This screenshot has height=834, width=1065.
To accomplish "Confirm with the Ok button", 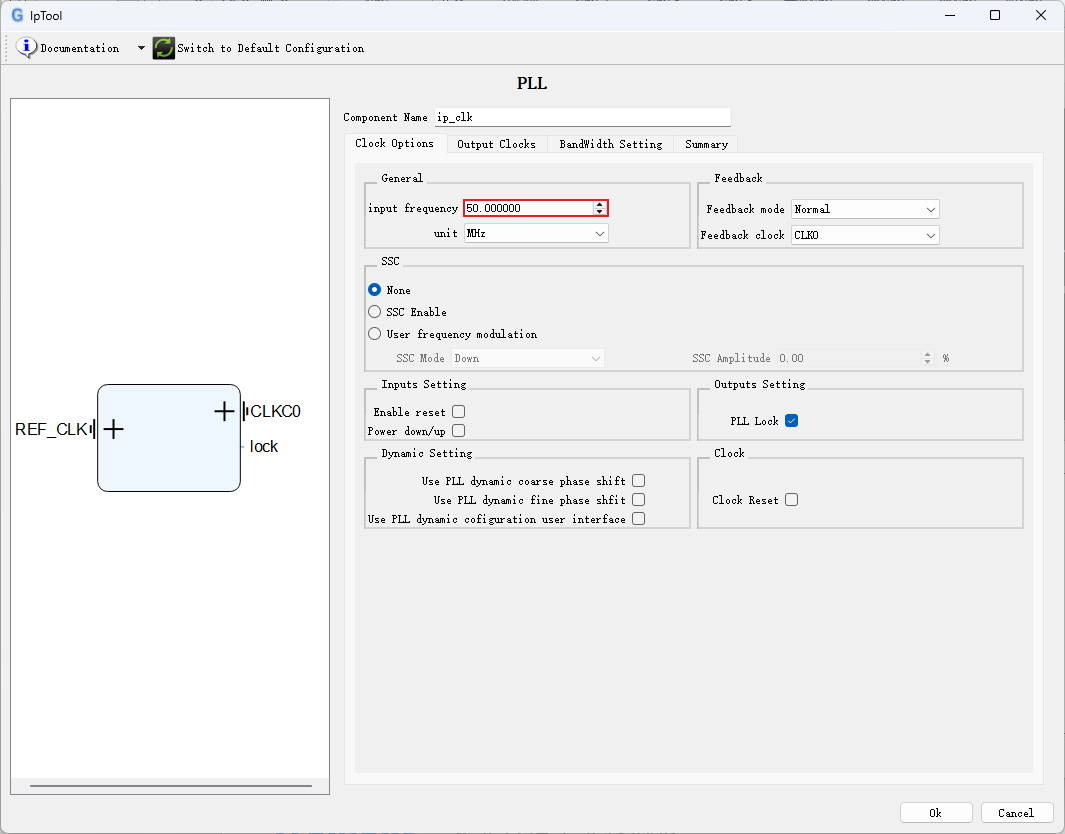I will (x=935, y=813).
